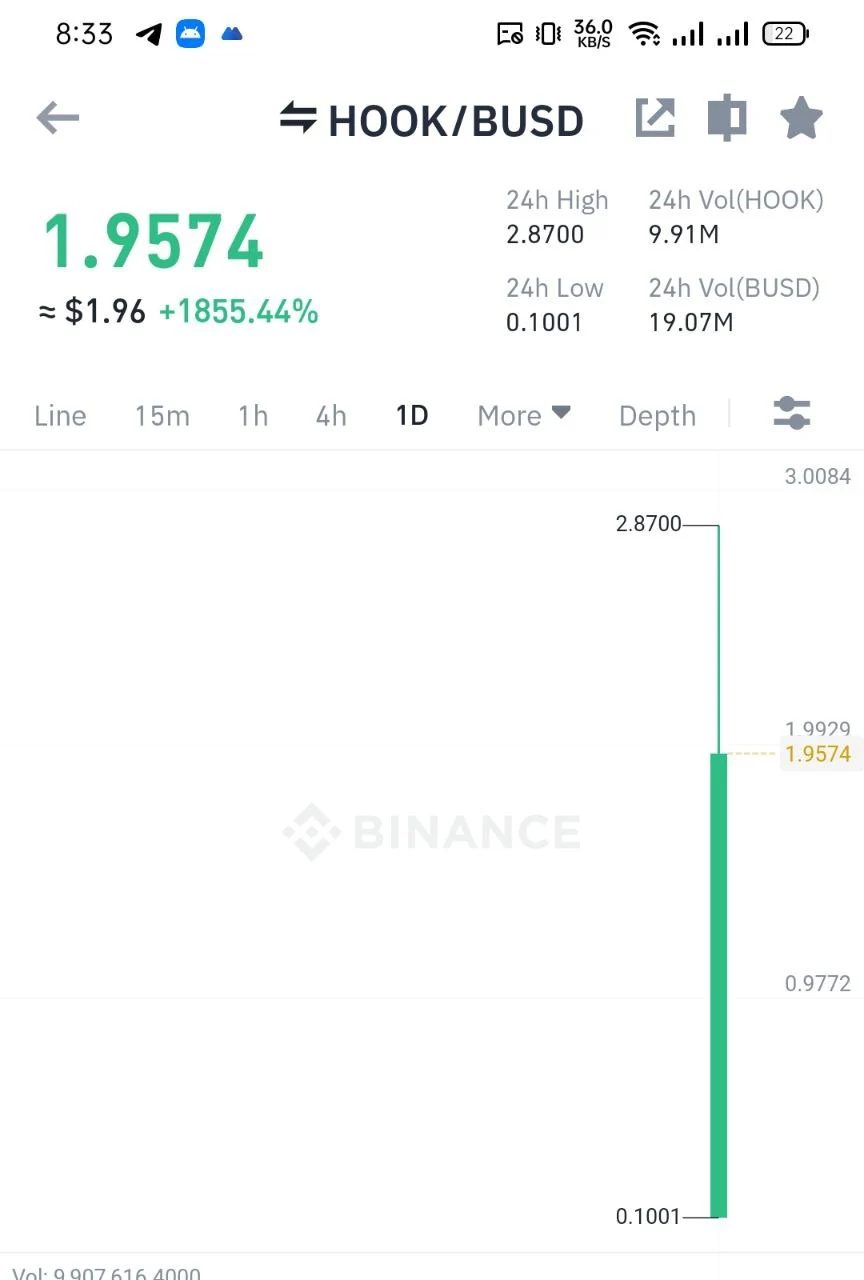This screenshot has height=1280, width=864.
Task: Tap the swap pair arrows icon
Action: click(298, 117)
